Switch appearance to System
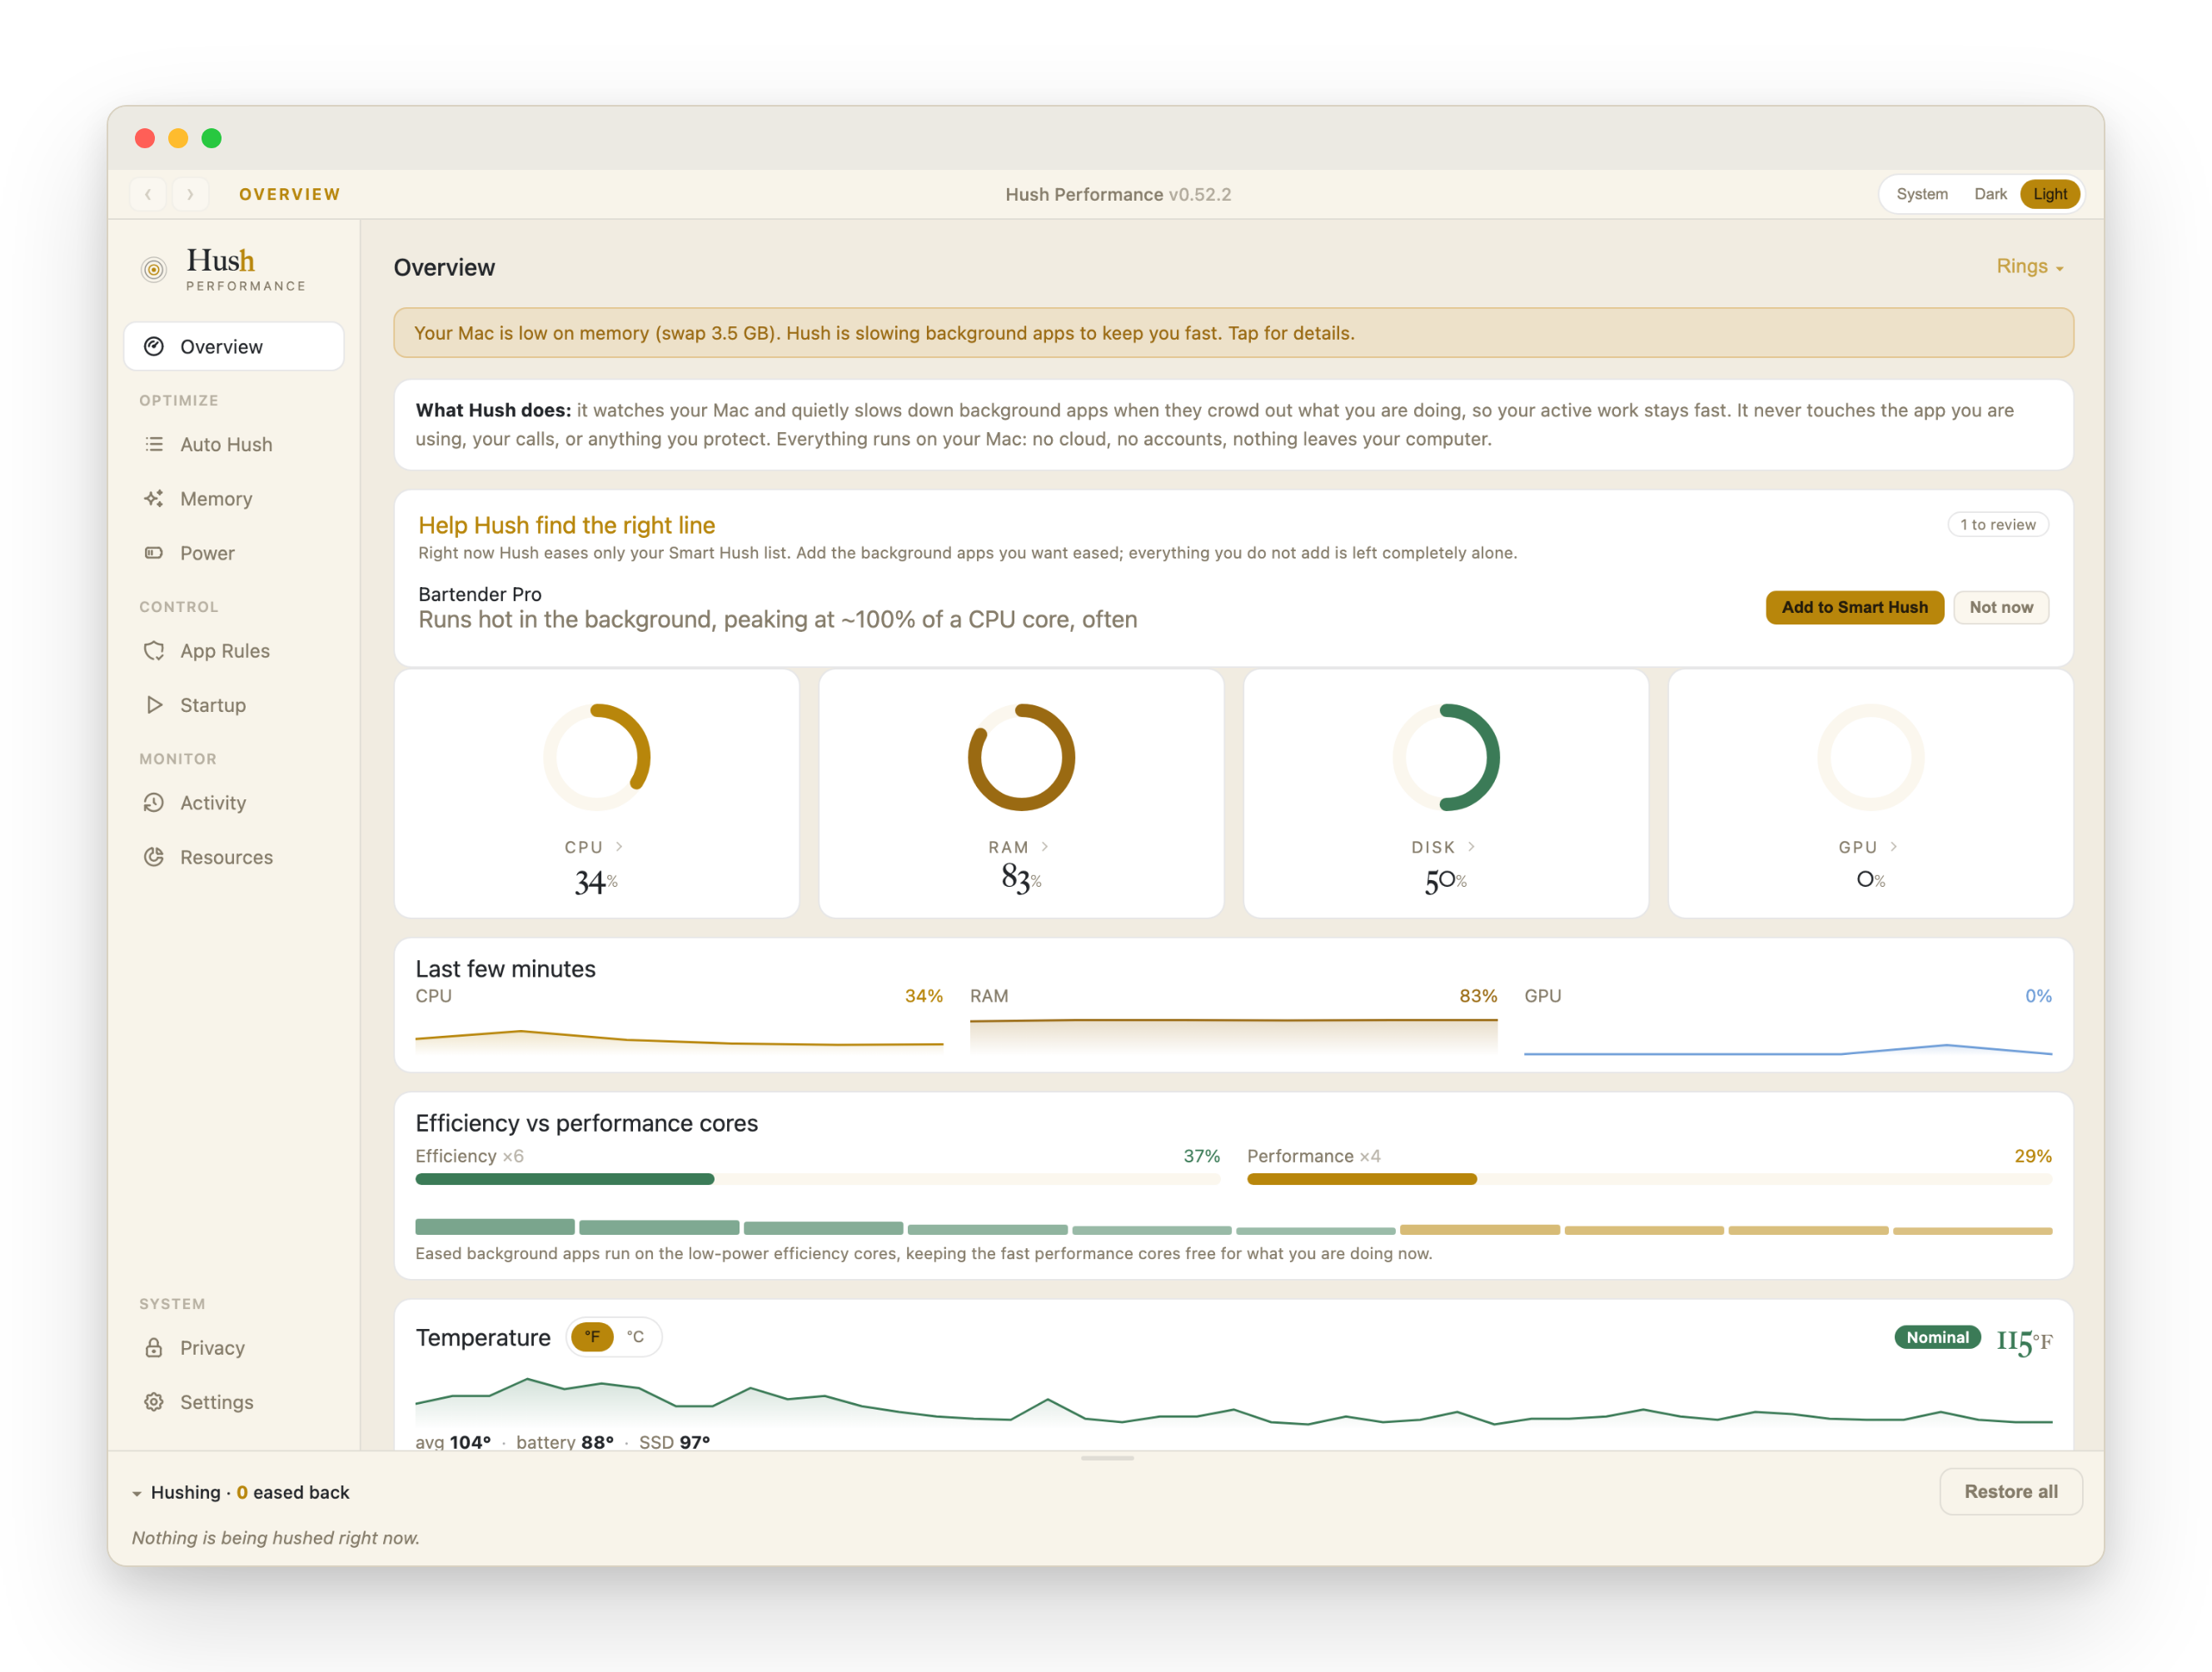The width and height of the screenshot is (2212, 1672). [x=1921, y=194]
